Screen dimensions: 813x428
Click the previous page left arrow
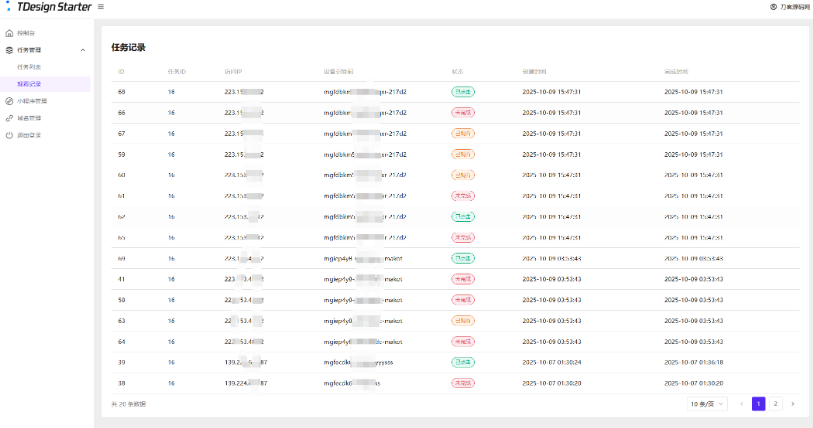(x=741, y=403)
